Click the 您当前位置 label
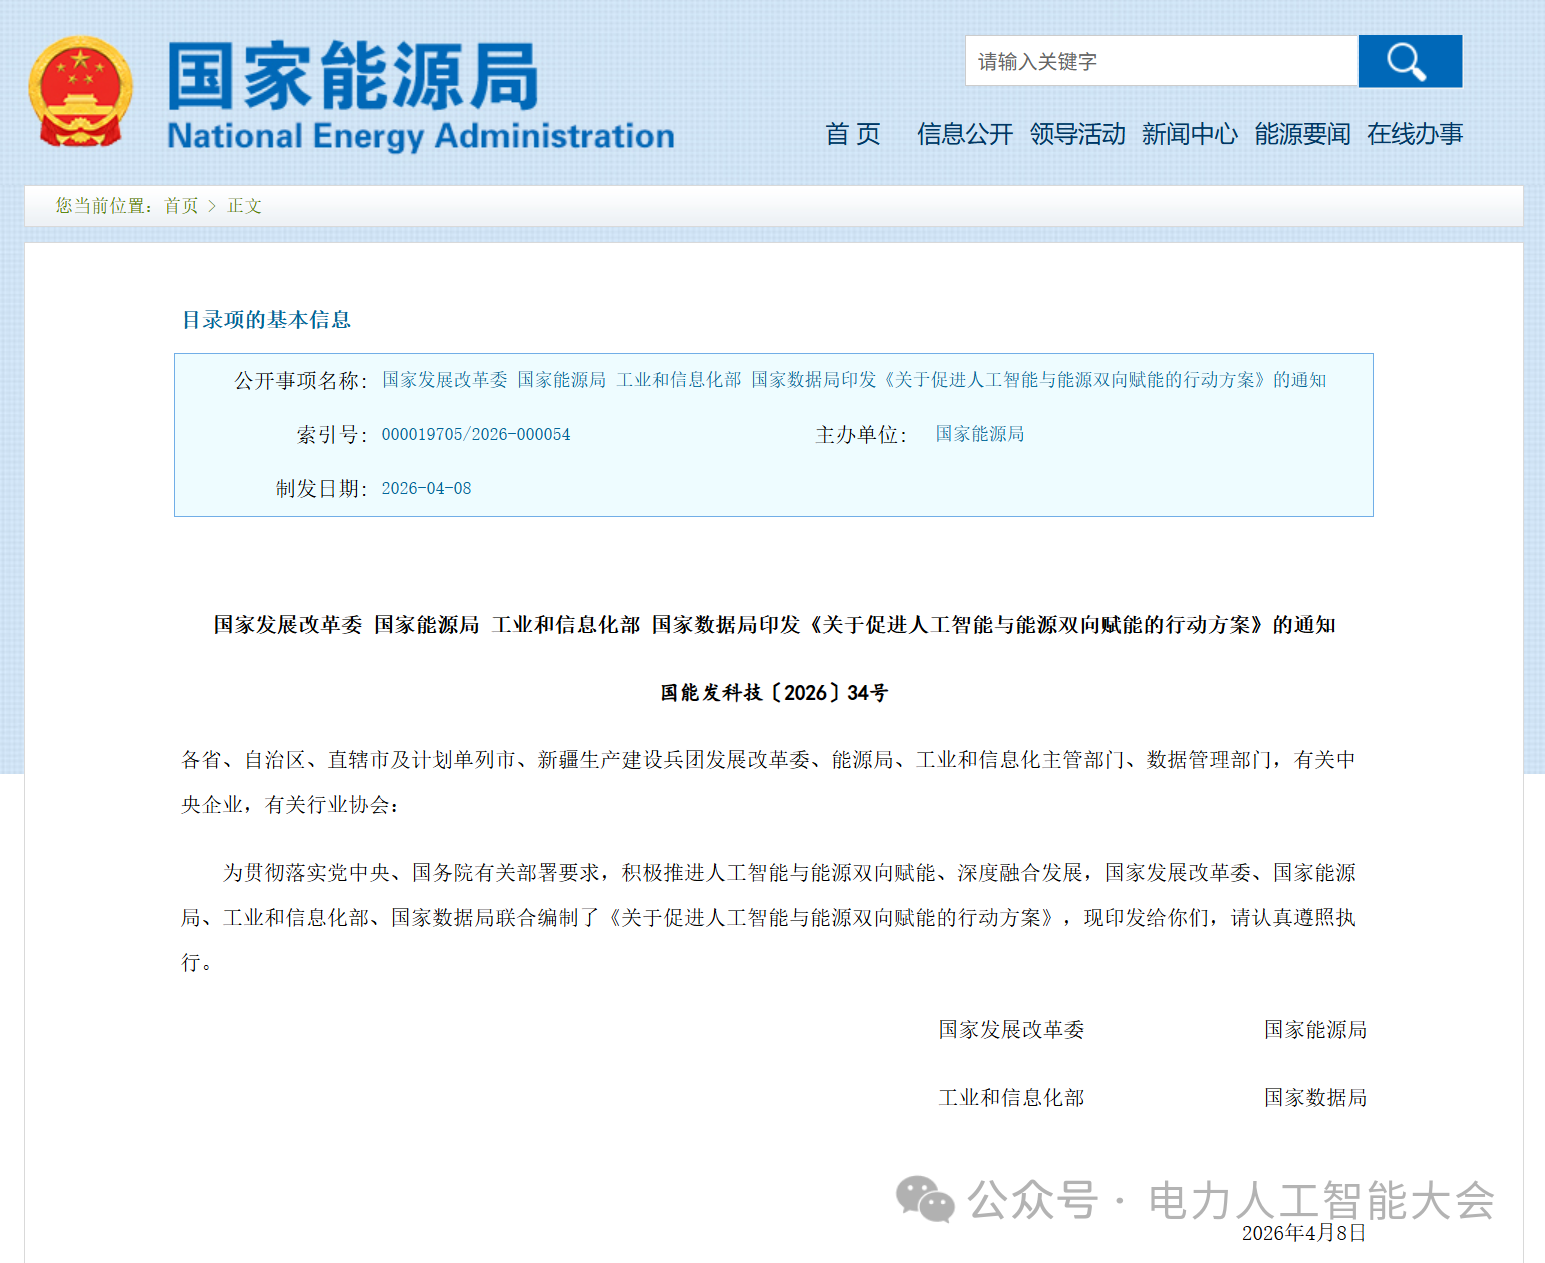1545x1263 pixels. [x=104, y=206]
